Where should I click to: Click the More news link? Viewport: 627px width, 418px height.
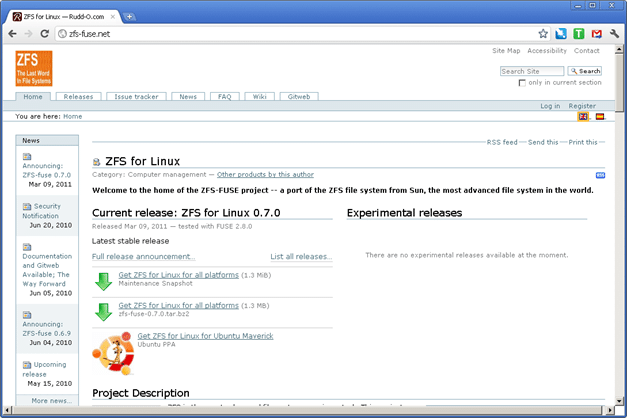click(x=52, y=401)
